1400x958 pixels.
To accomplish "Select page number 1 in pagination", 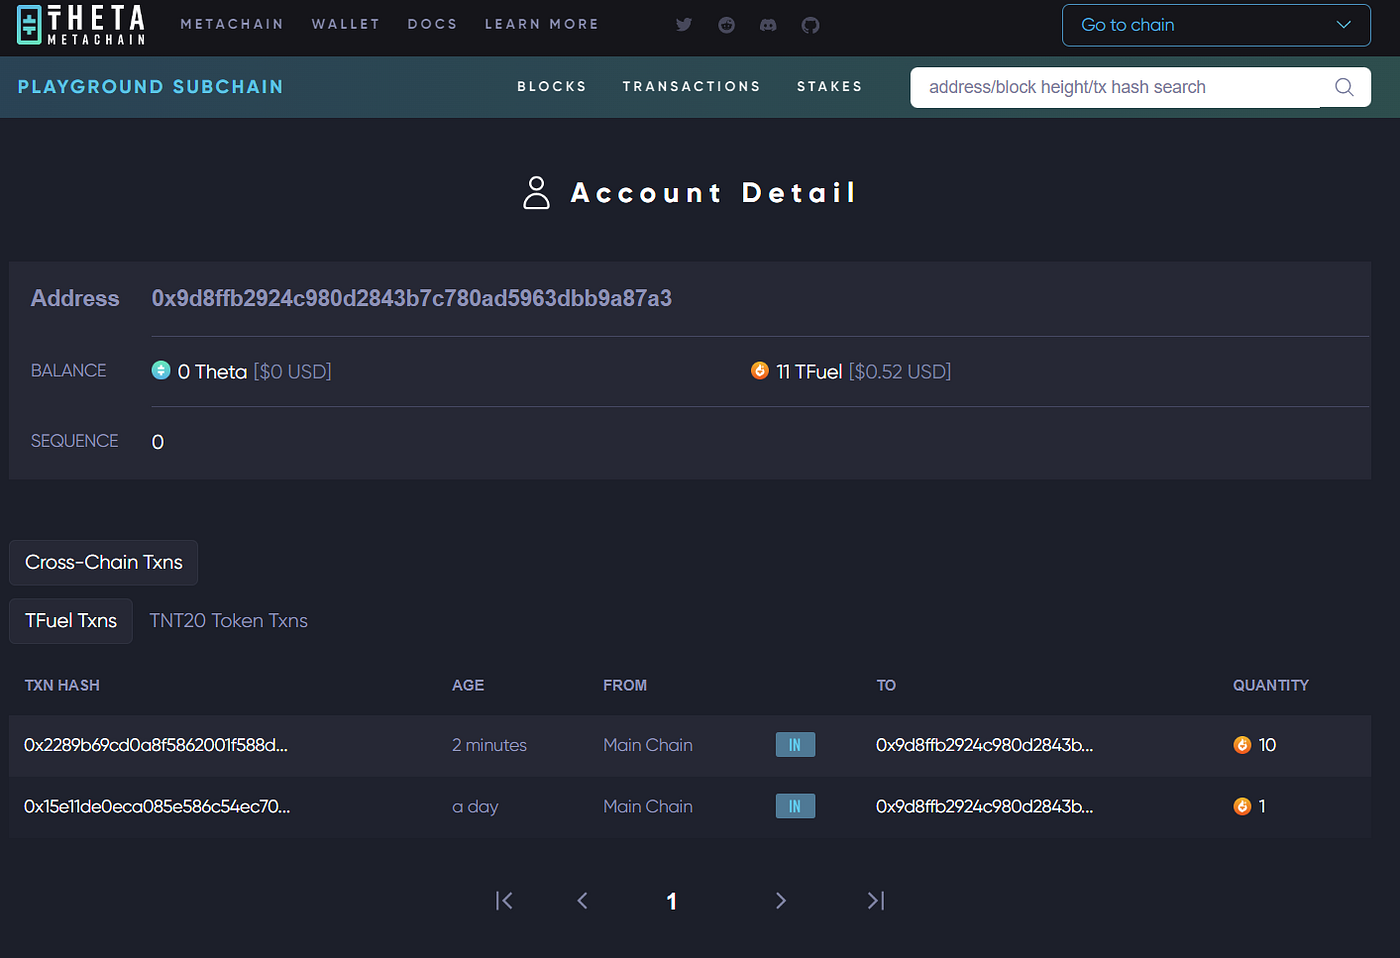I will click(x=672, y=901).
